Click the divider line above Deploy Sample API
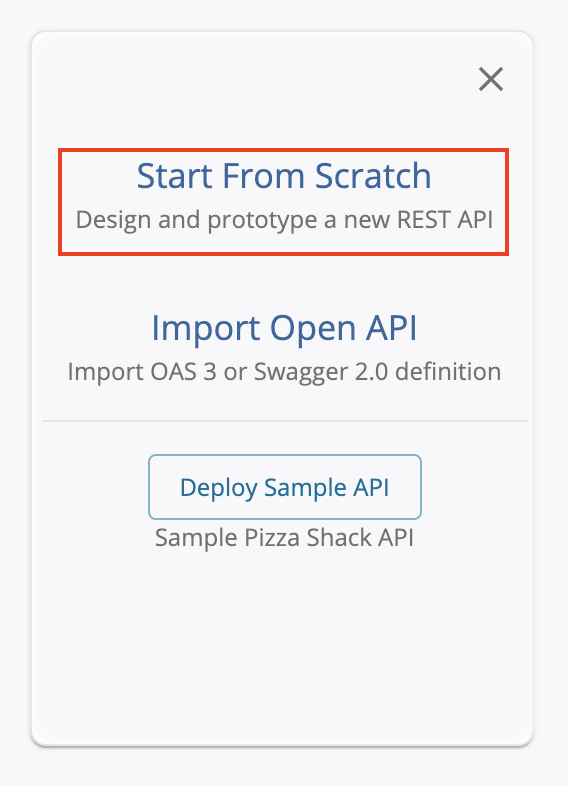Screen dimensions: 568x786 285,421
